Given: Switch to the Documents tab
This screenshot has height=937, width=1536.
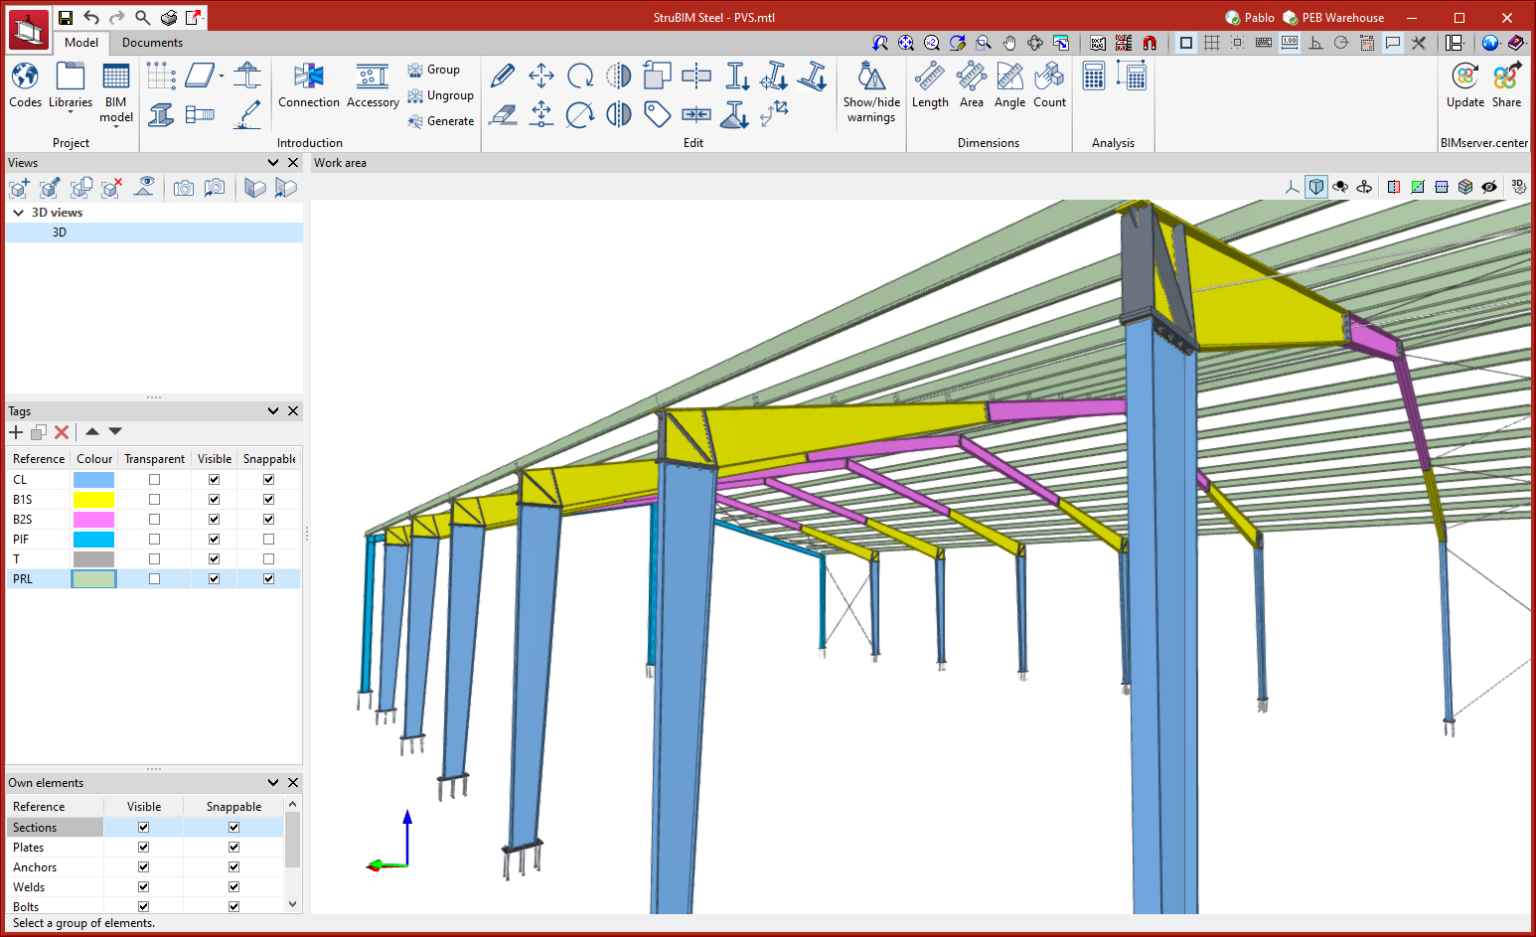Looking at the screenshot, I should (152, 43).
